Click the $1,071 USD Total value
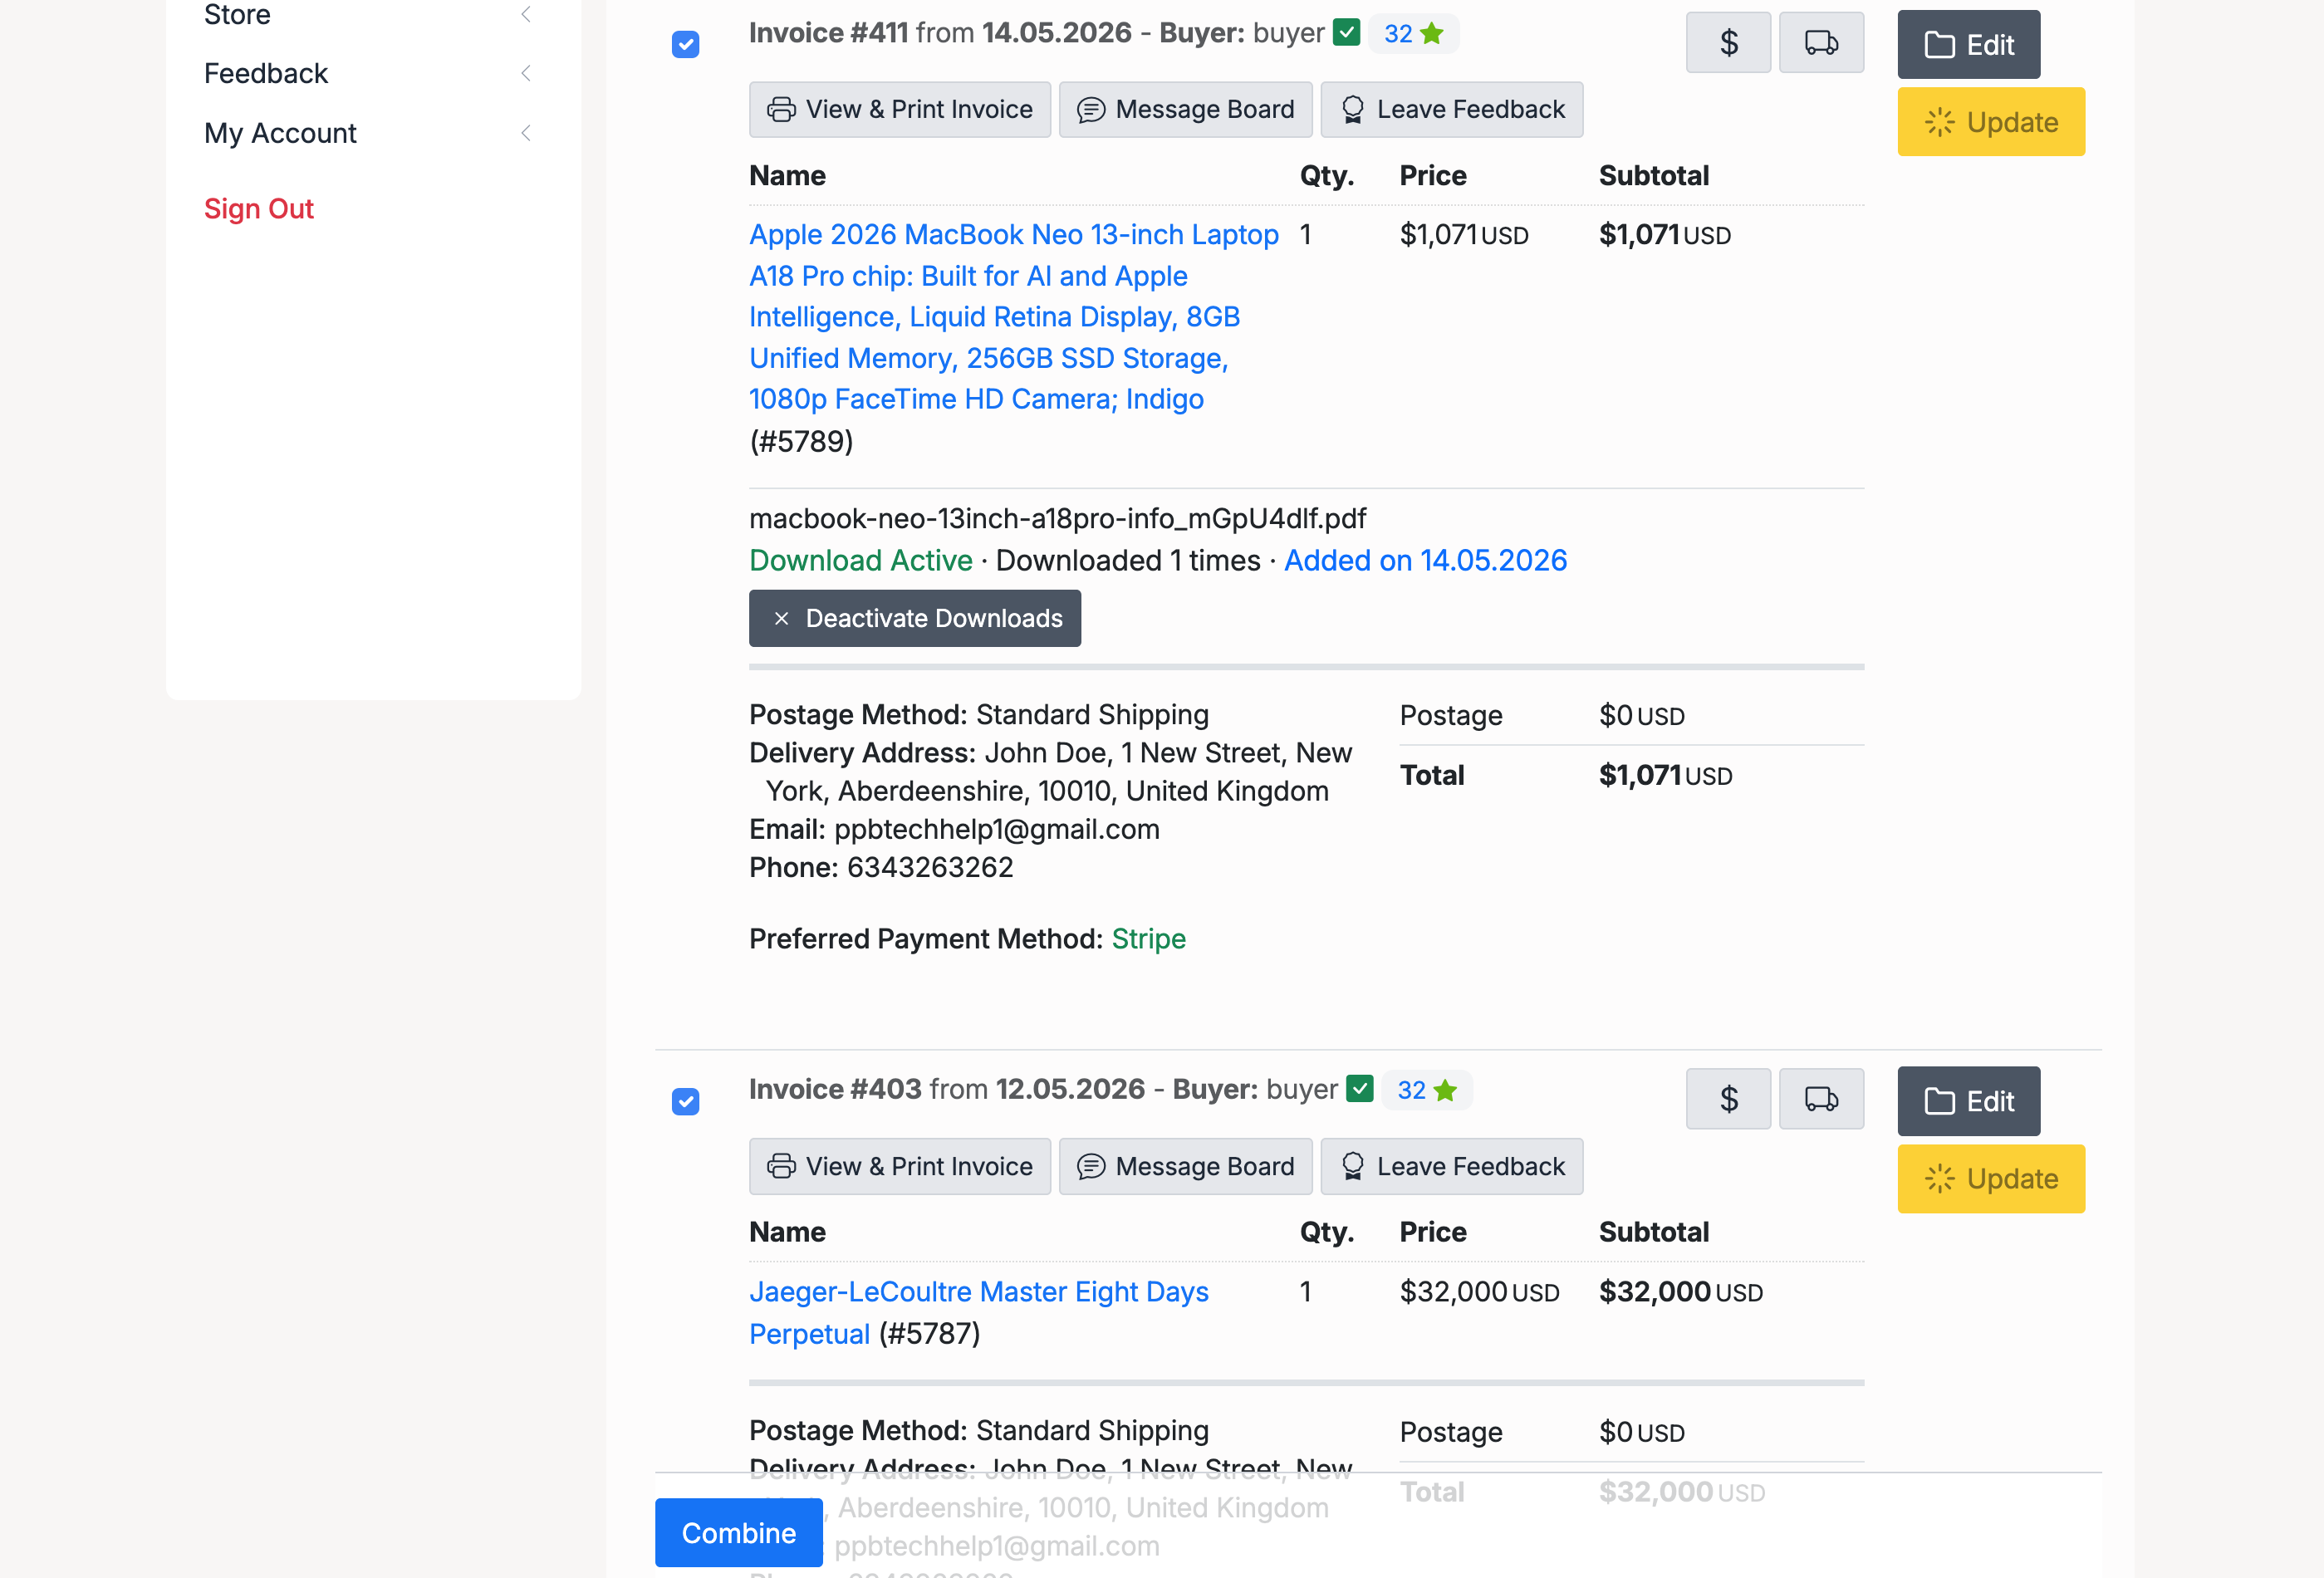 [1665, 775]
